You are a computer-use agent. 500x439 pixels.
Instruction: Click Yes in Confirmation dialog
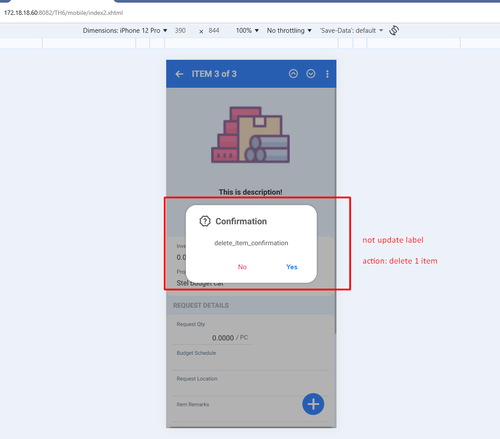point(292,267)
